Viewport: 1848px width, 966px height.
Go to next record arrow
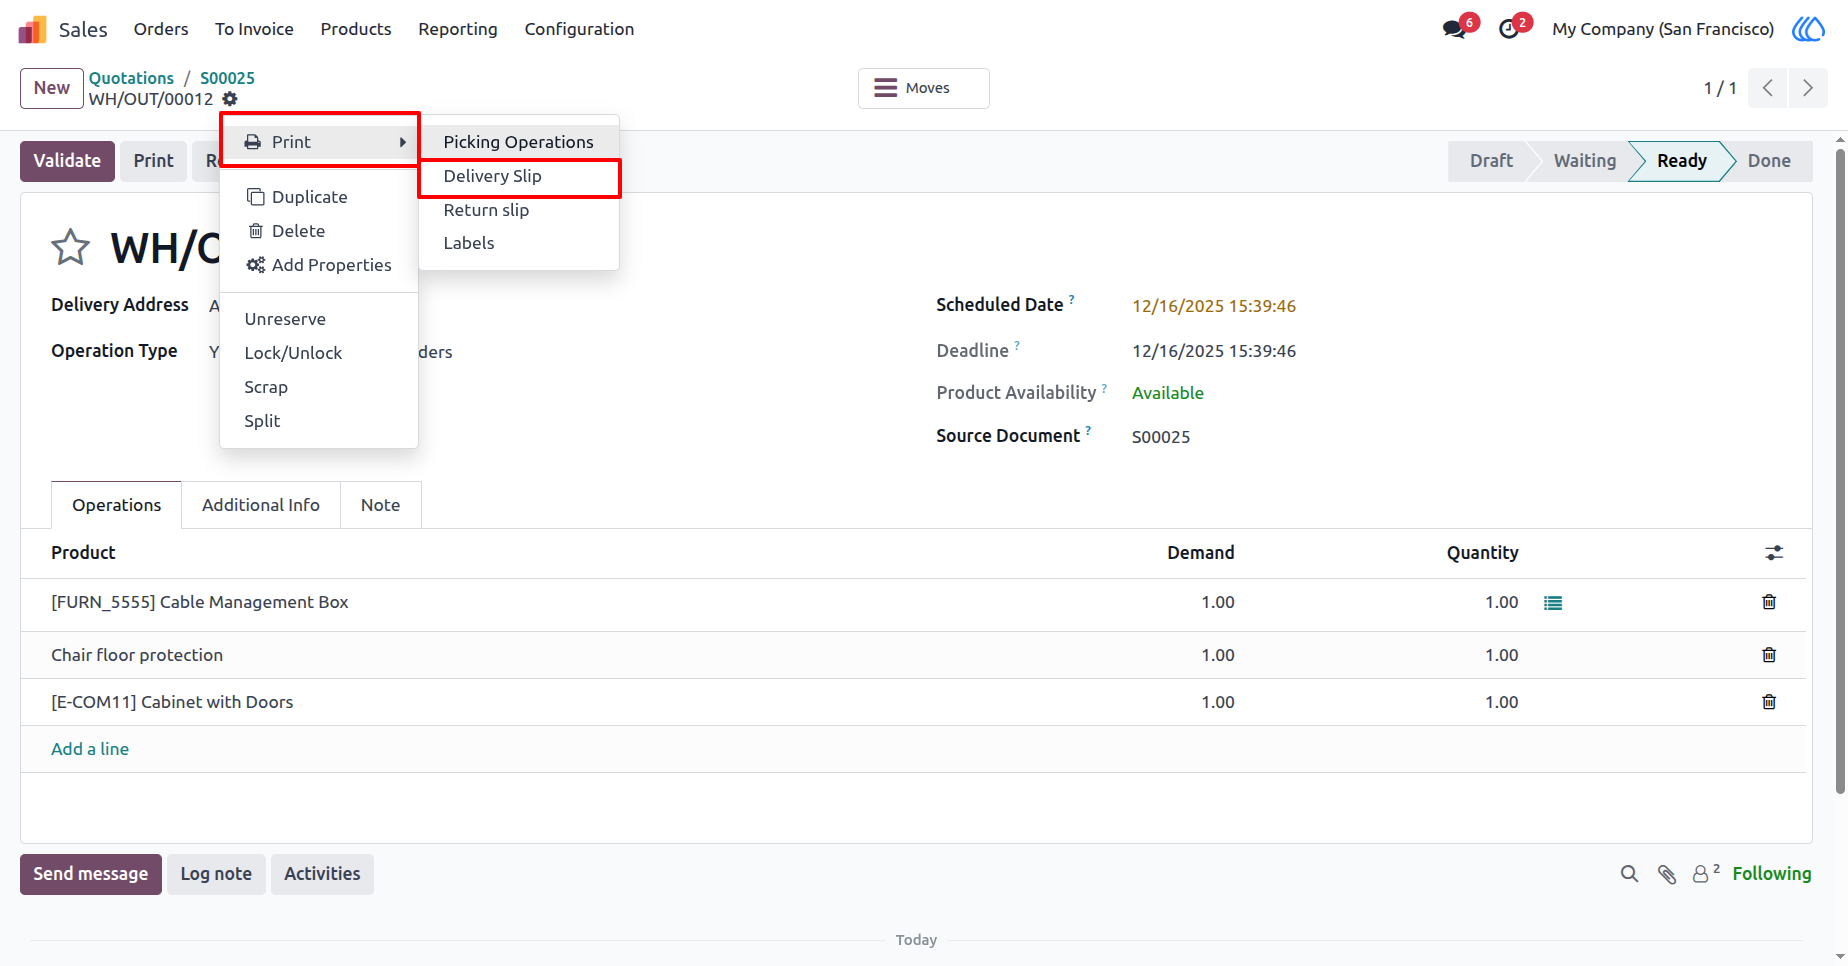coord(1807,88)
